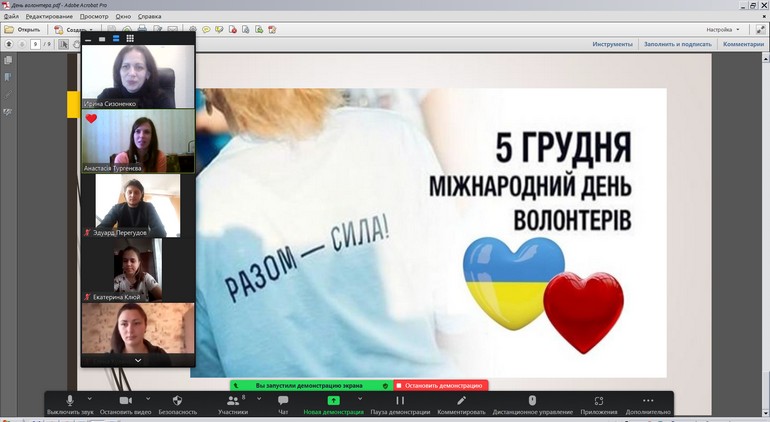Expand the share options arrow beside Новая демонстрация
770x422 pixels.
click(360, 398)
